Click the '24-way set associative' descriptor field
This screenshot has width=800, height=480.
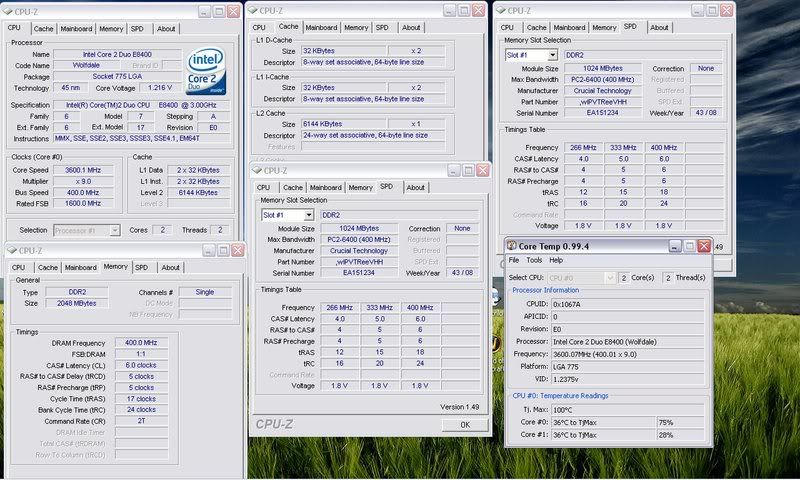point(373,135)
